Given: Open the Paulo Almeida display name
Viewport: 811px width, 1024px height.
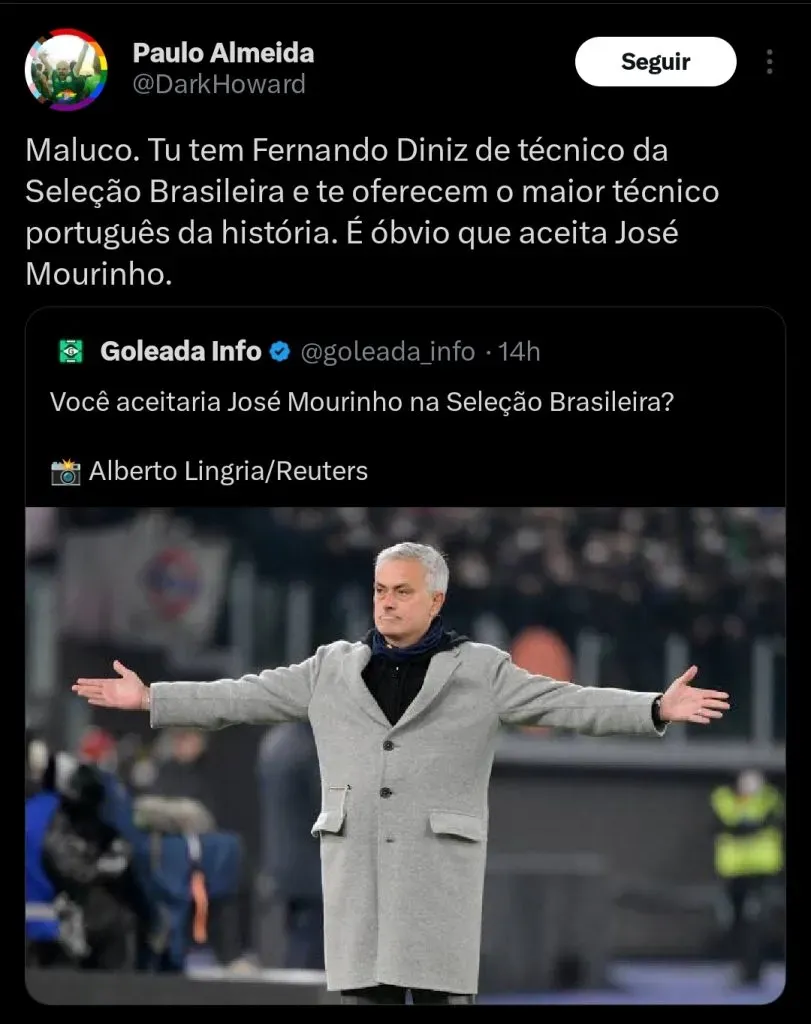Looking at the screenshot, I should click(223, 52).
